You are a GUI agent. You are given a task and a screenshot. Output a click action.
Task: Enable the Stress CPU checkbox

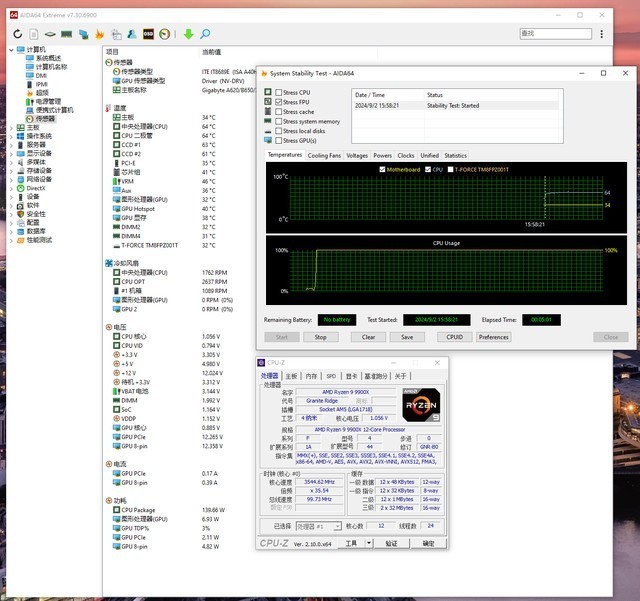click(x=279, y=92)
